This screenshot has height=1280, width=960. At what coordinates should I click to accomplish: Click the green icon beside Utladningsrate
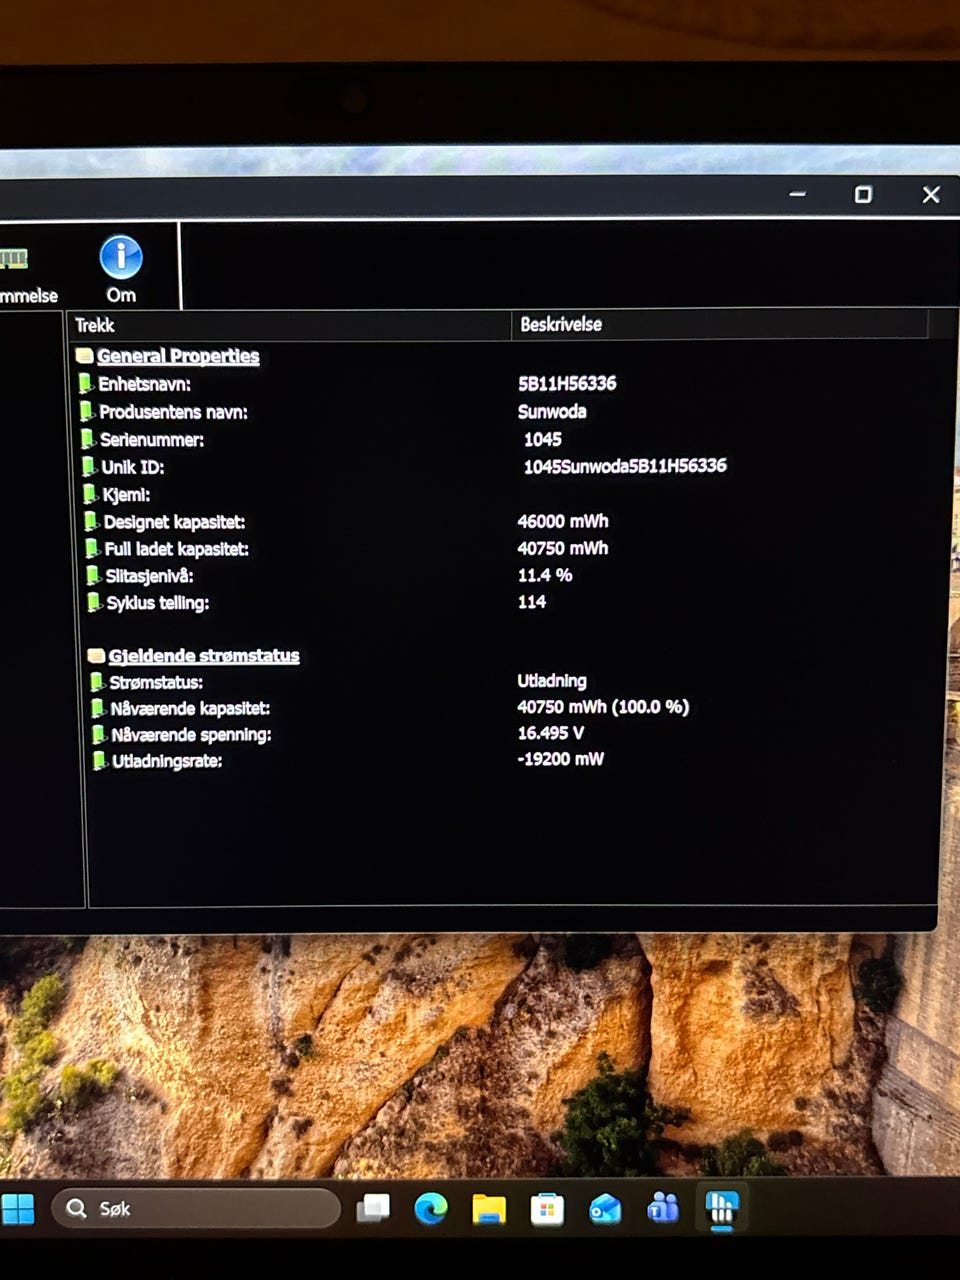pos(100,761)
